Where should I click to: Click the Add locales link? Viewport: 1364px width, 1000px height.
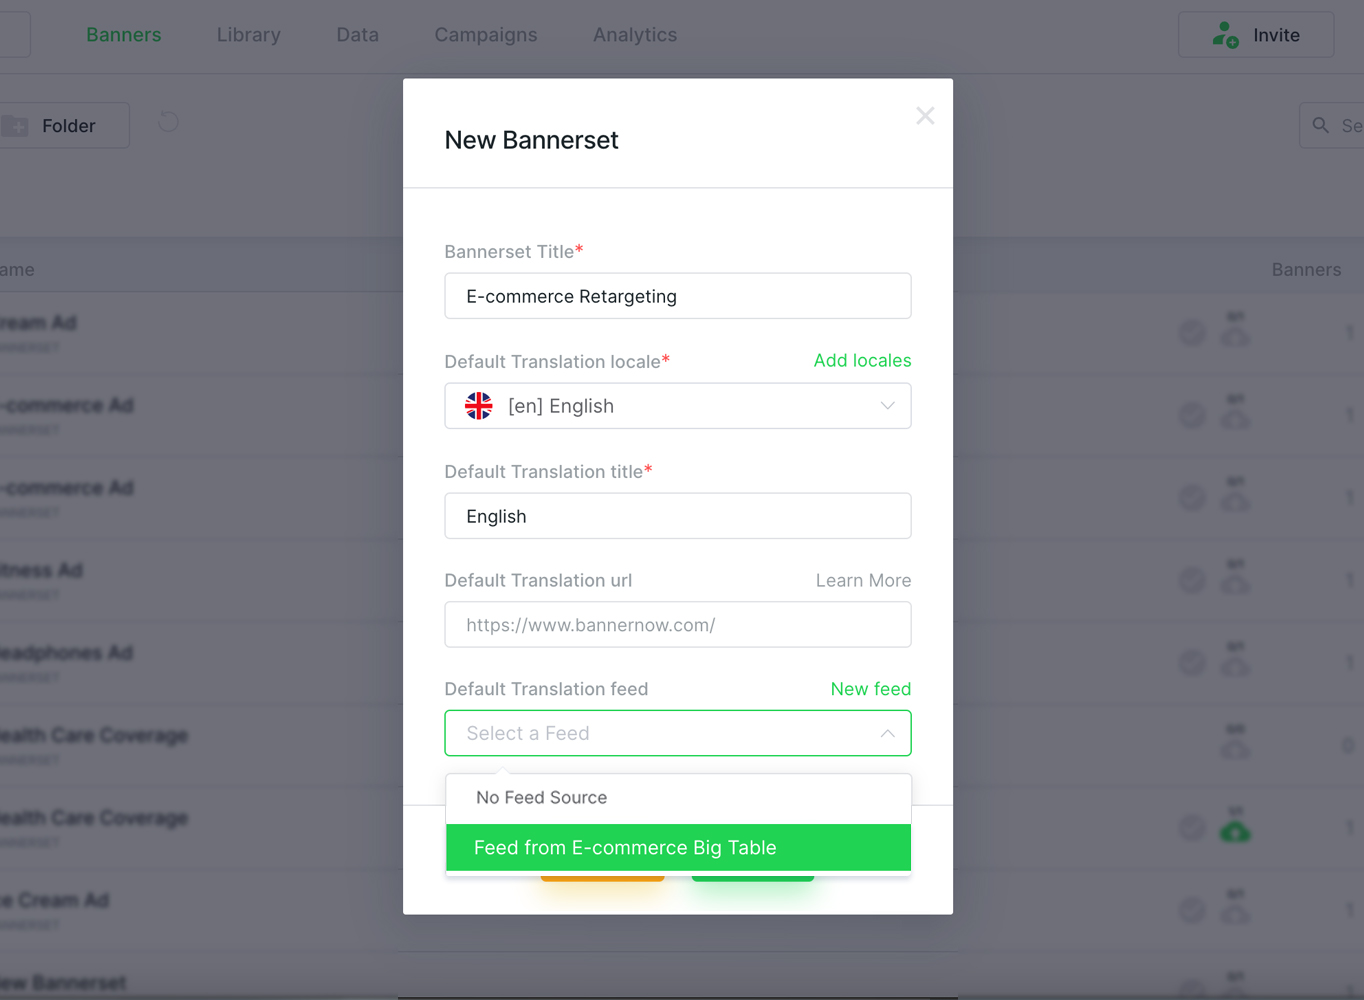862,360
